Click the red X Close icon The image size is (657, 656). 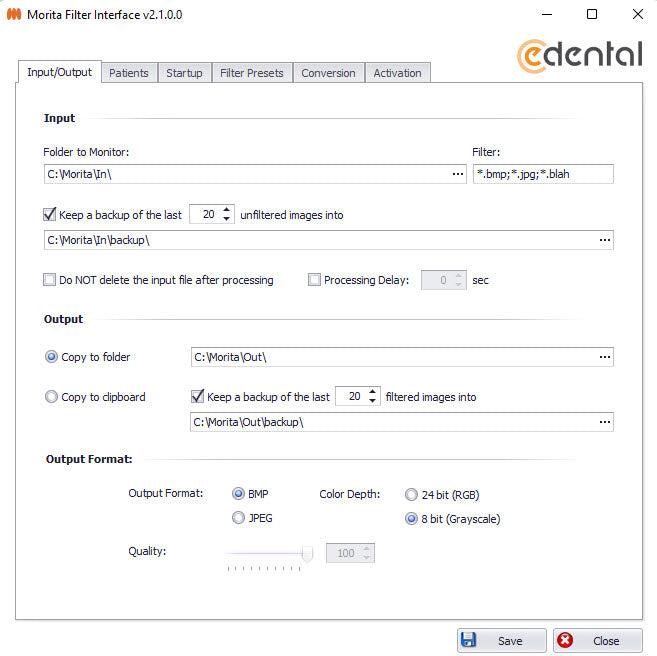pos(565,641)
